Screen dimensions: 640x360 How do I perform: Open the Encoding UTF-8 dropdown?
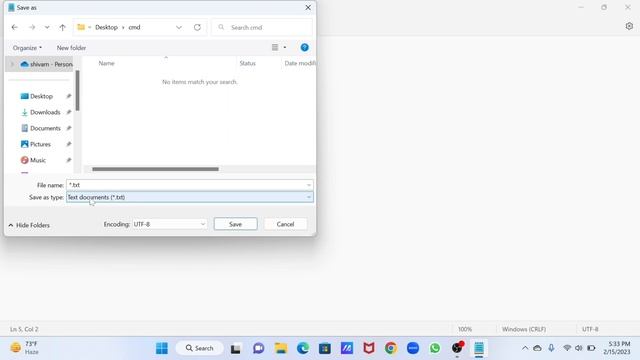click(x=169, y=224)
